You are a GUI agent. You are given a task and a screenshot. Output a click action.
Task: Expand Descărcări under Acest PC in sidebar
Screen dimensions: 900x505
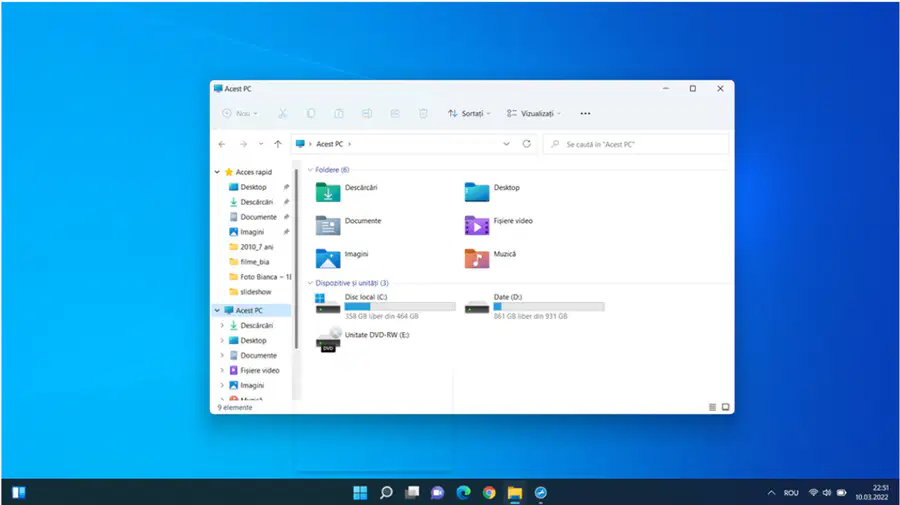[x=222, y=325]
